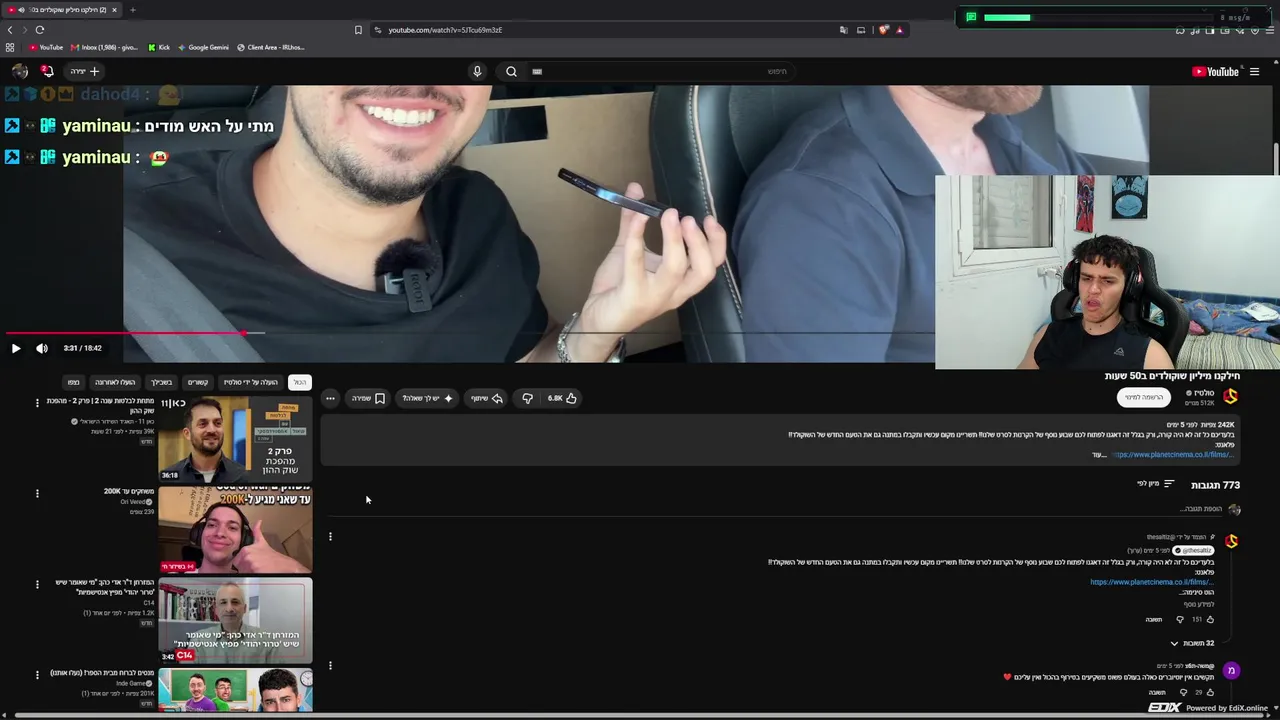Bookmark this page using the bookmark icon
This screenshot has width=1280, height=720.
[358, 30]
